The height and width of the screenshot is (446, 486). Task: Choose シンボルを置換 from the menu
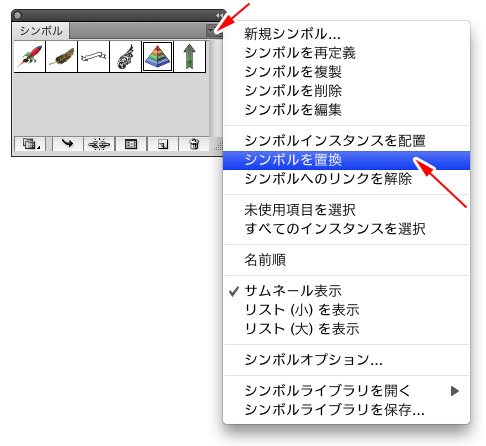click(x=346, y=160)
